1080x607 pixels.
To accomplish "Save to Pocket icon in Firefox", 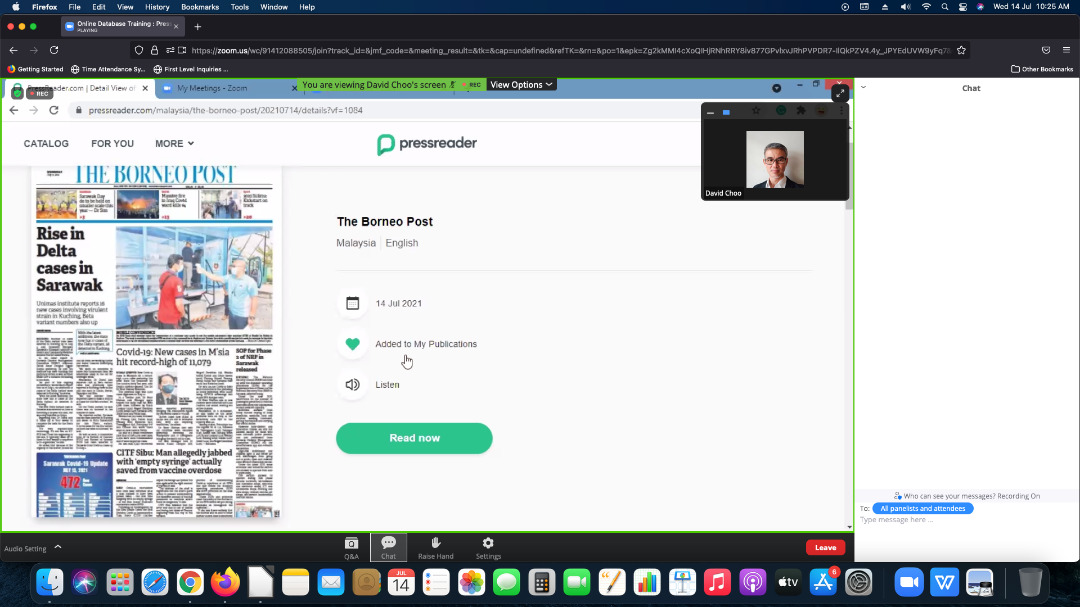I will (1046, 50).
